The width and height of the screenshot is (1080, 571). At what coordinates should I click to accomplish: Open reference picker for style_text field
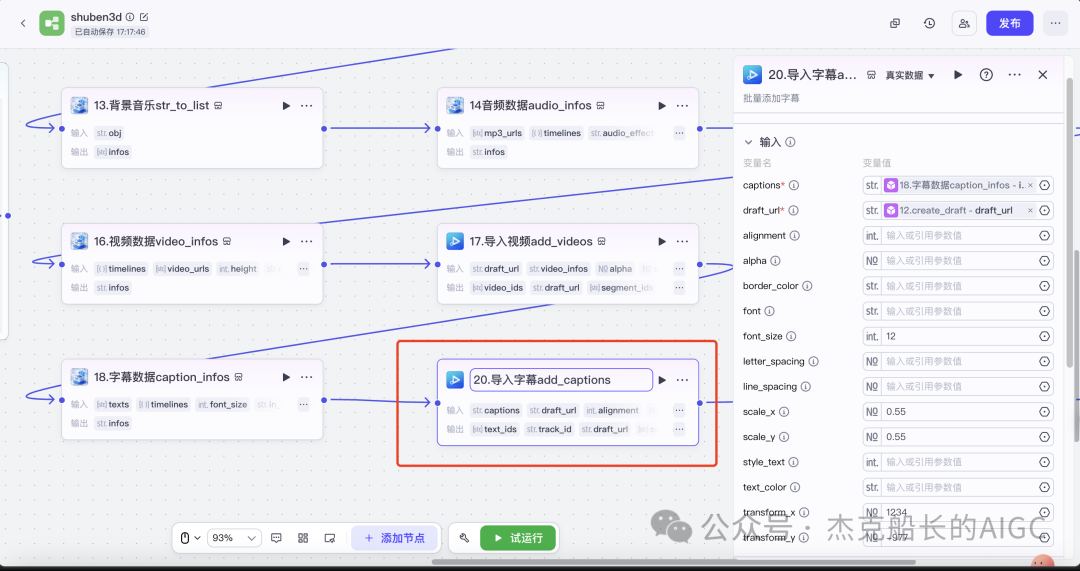(x=1044, y=462)
